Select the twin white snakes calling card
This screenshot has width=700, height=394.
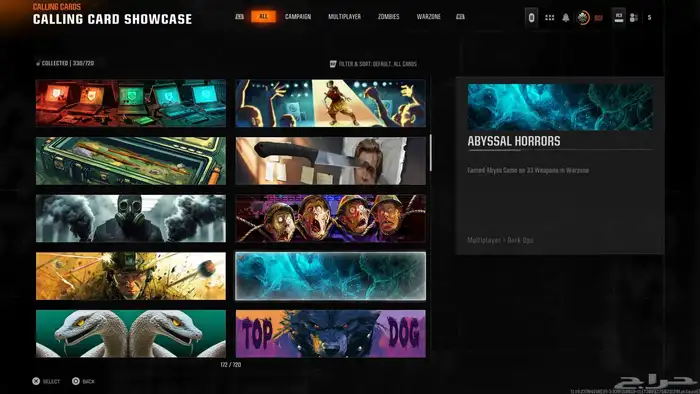131,334
